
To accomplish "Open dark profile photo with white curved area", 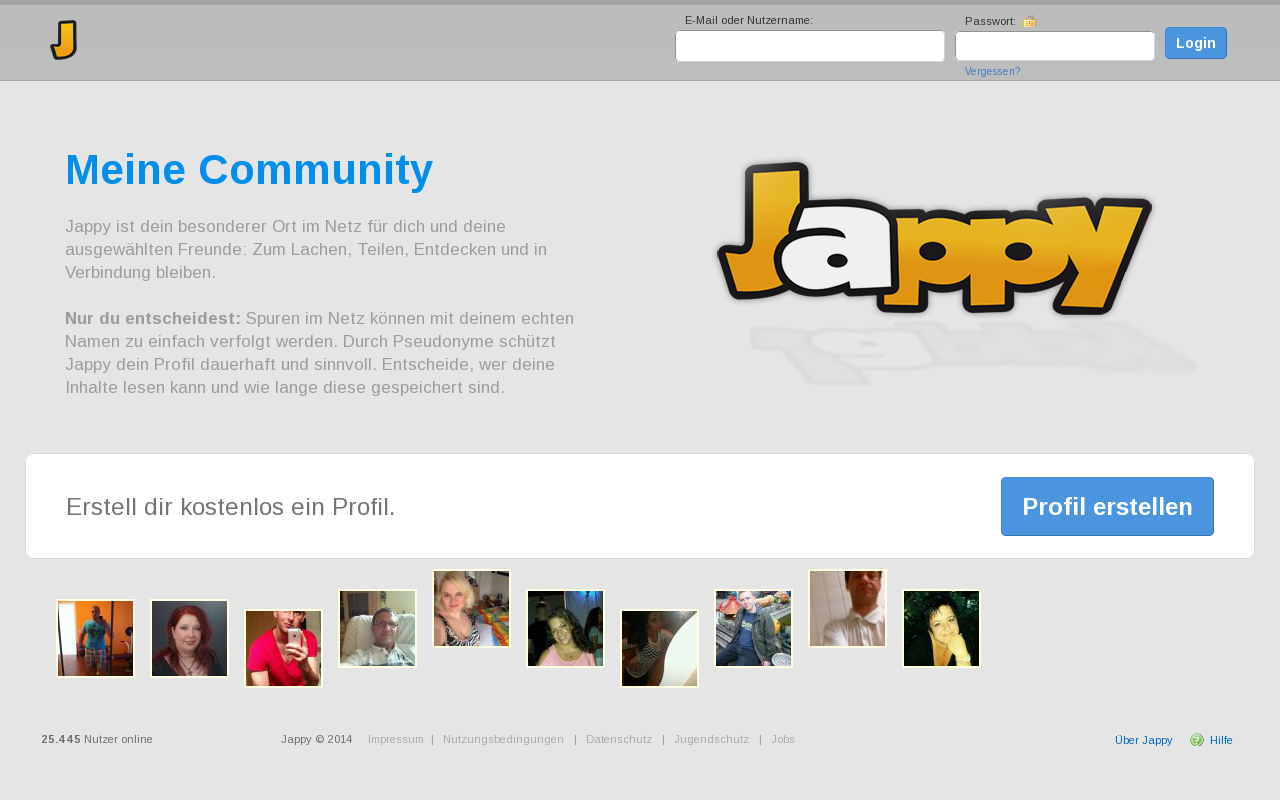I will pos(659,648).
